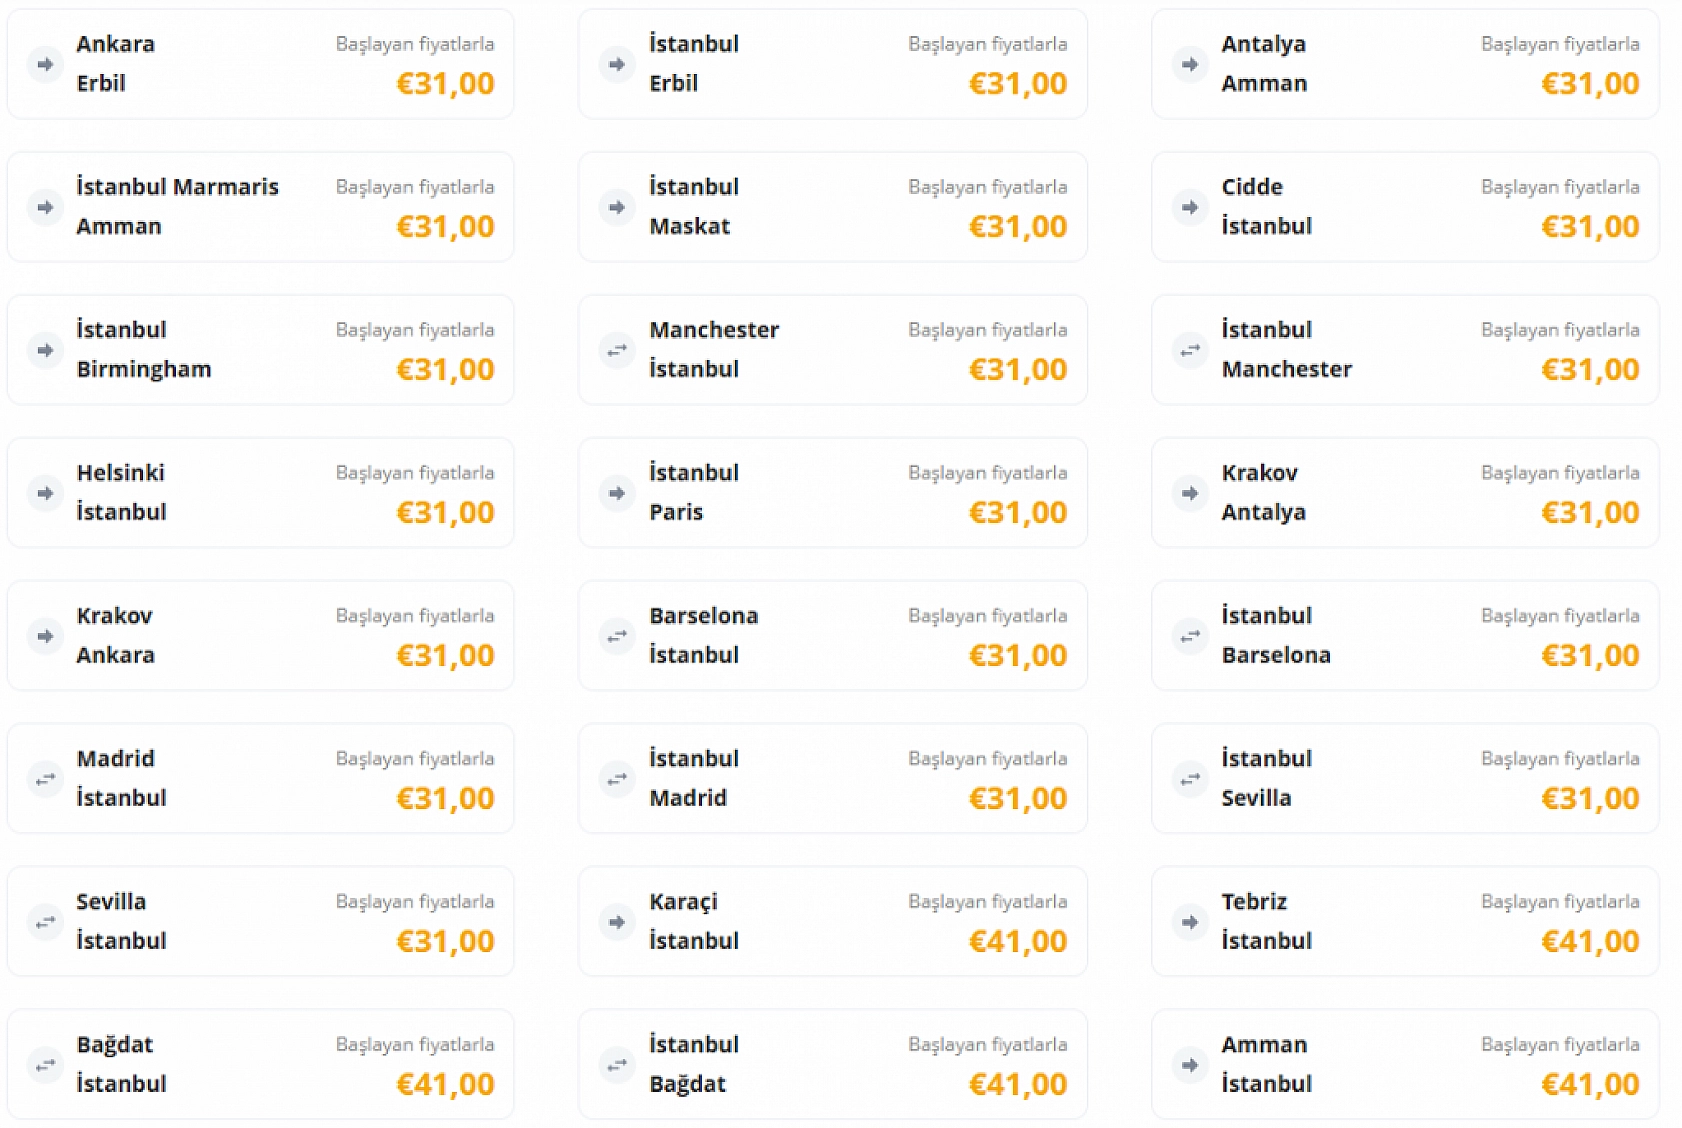Click the round-trip icon for Barselona–İstanbul
The height and width of the screenshot is (1128, 1682).
point(617,636)
